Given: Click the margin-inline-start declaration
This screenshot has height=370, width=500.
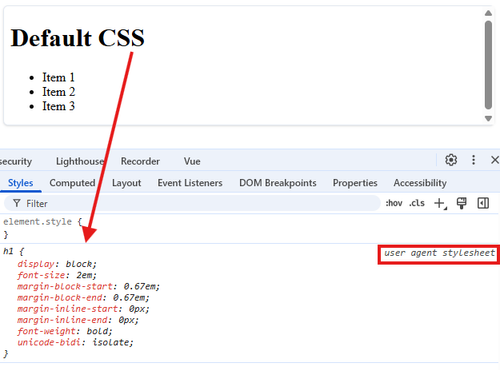Looking at the screenshot, I should 83,309.
